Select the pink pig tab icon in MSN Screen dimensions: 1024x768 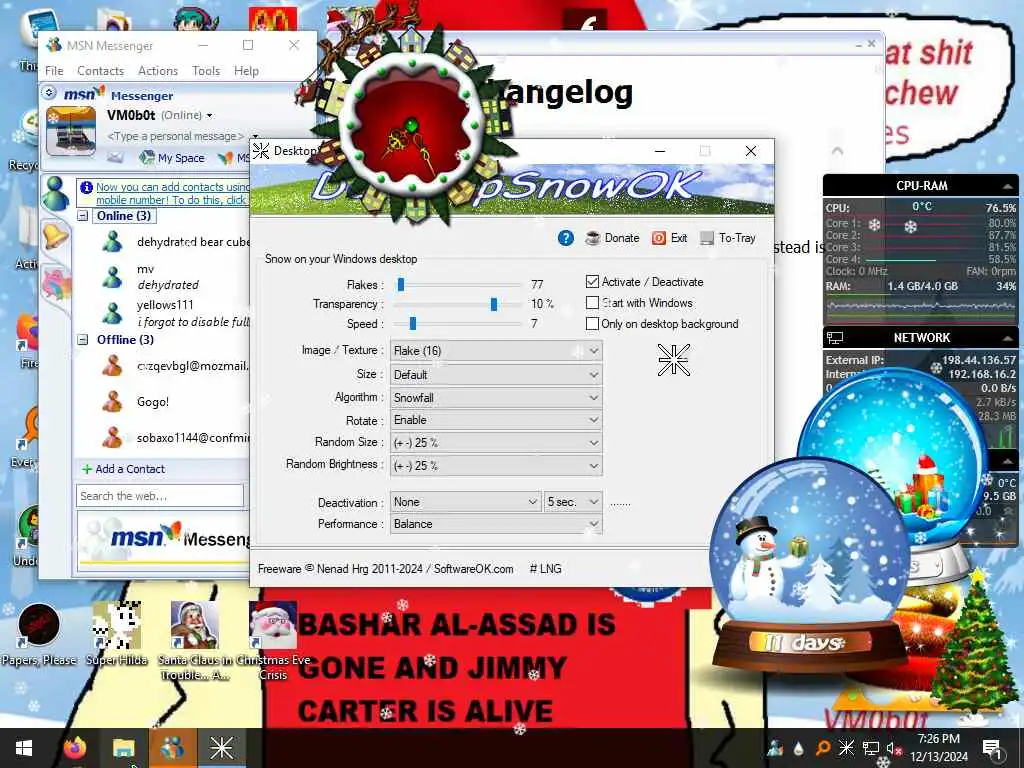(x=56, y=285)
